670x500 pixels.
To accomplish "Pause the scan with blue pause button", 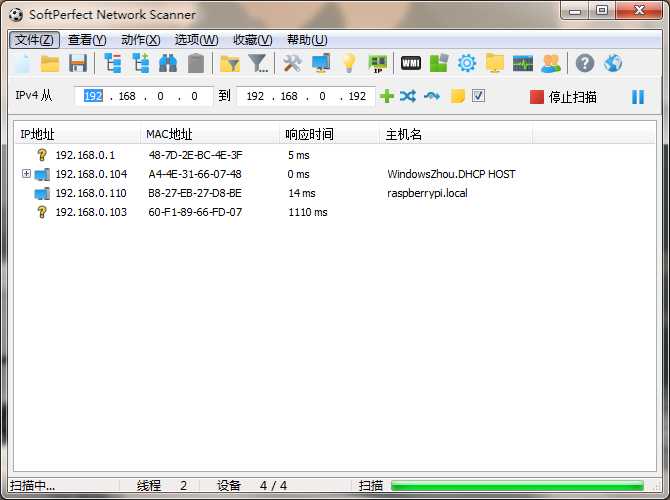I will 638,97.
